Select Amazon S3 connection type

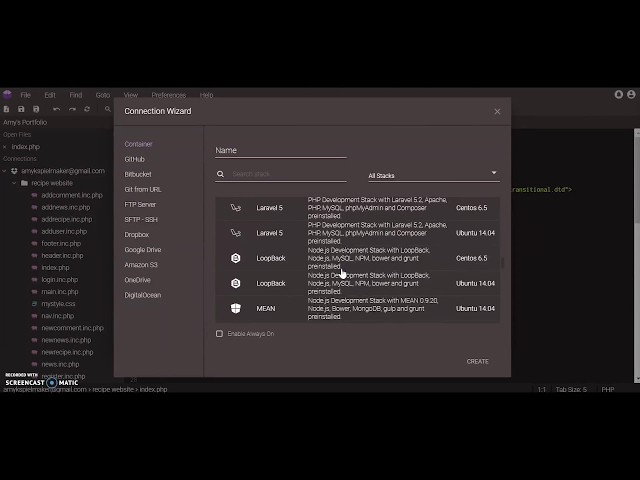[141, 265]
